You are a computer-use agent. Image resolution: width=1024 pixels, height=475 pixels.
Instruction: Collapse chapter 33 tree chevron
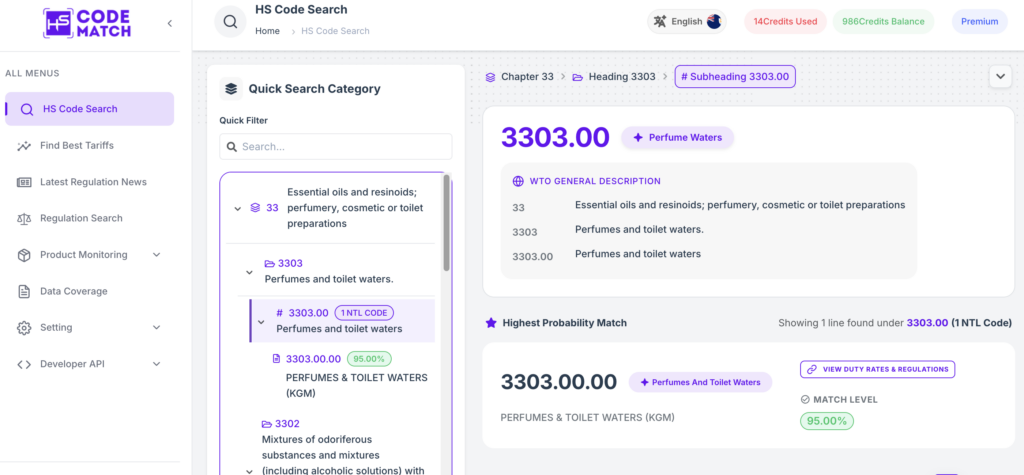point(237,208)
